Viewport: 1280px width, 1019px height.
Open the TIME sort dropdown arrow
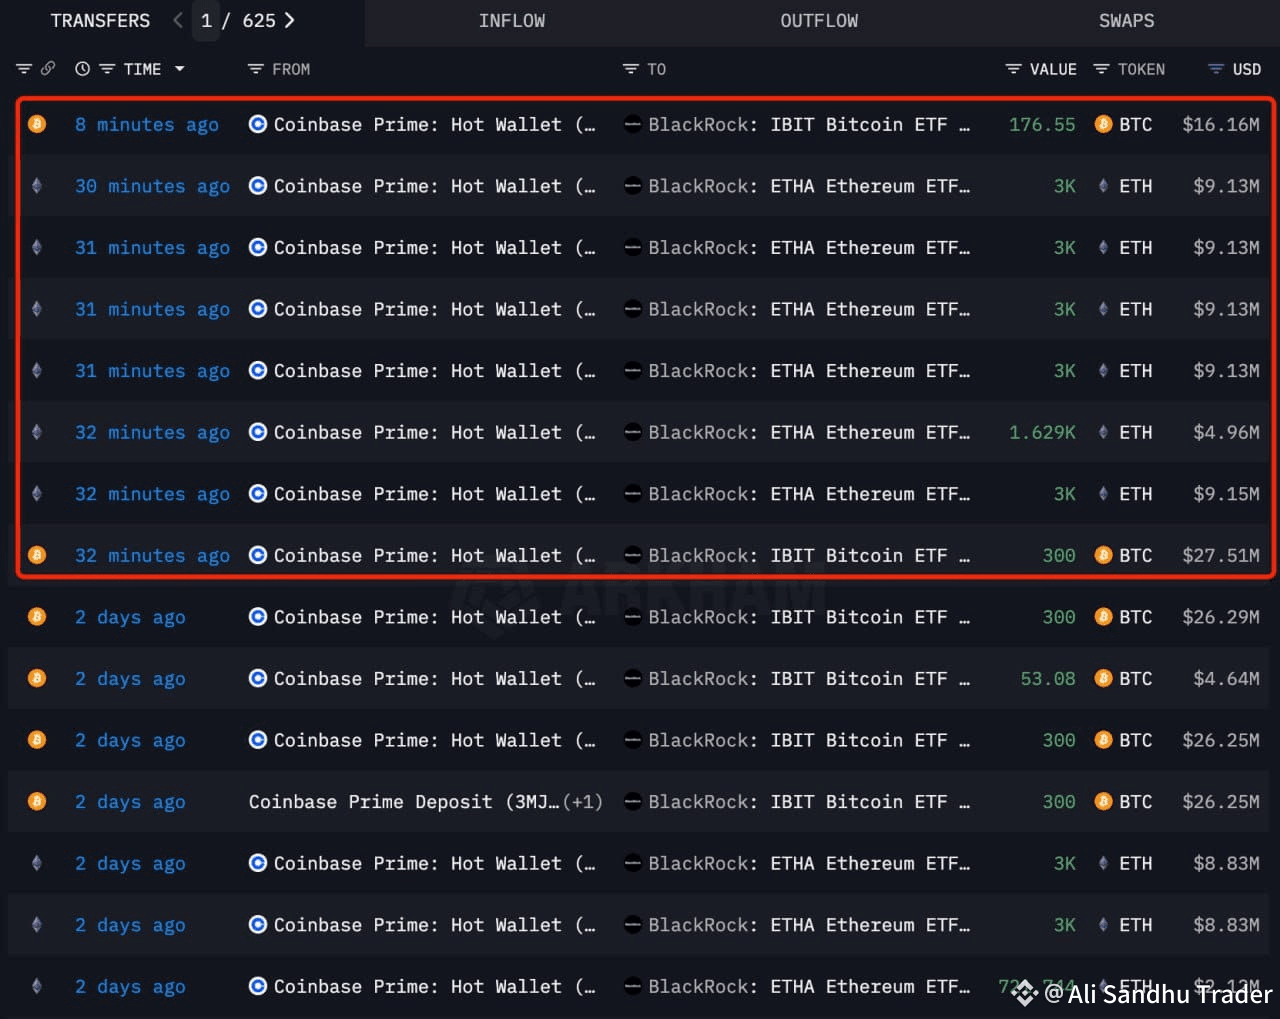point(180,69)
